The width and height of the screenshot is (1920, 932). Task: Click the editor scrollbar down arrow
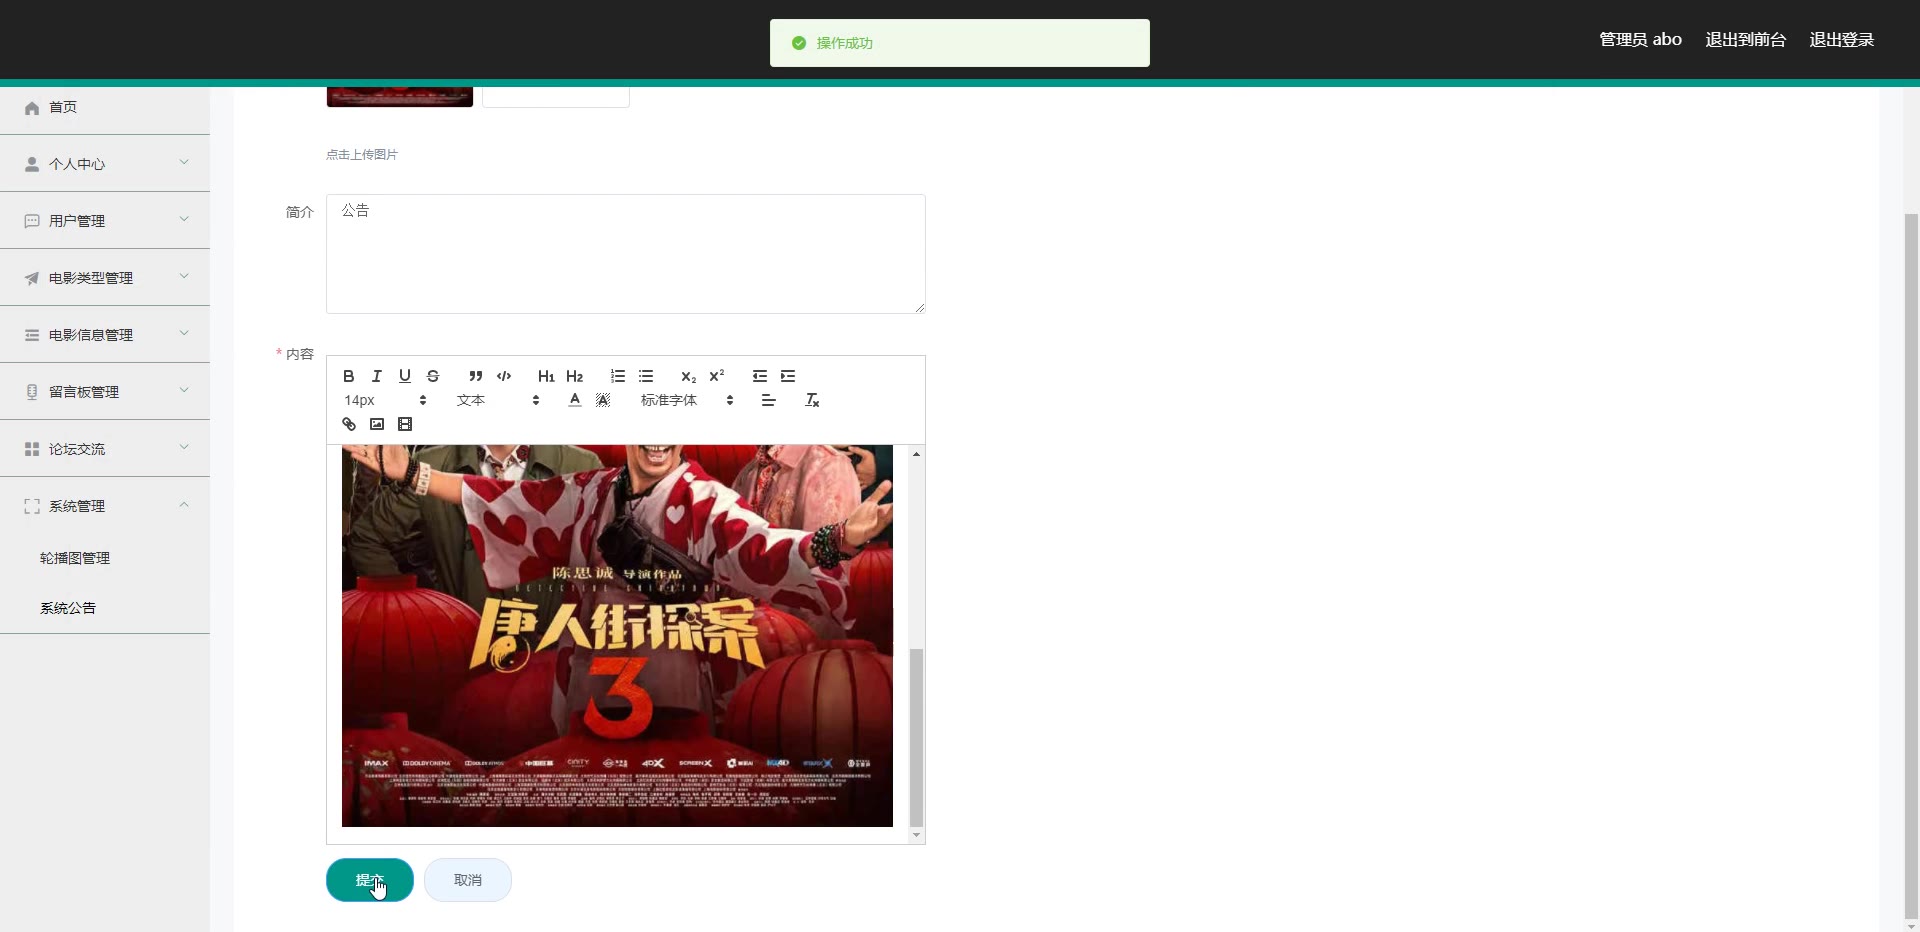(x=916, y=835)
